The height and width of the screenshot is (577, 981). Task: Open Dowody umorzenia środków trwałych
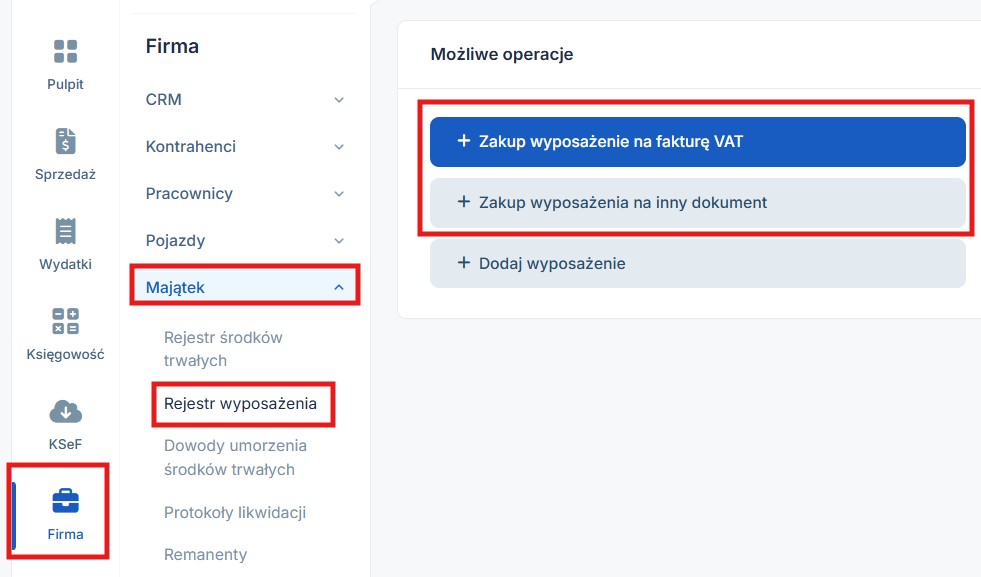235,457
